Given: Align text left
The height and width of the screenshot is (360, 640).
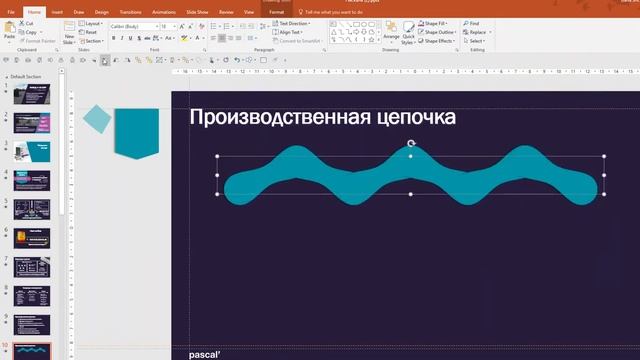Looking at the screenshot, I should click(x=213, y=38).
